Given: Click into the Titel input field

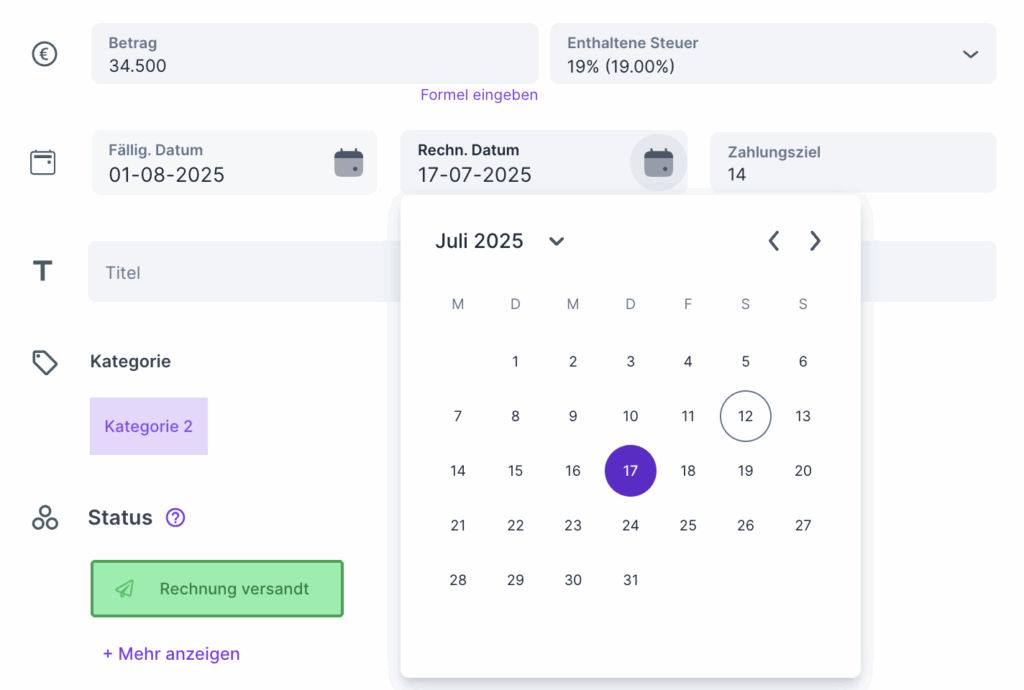Looking at the screenshot, I should [245, 272].
